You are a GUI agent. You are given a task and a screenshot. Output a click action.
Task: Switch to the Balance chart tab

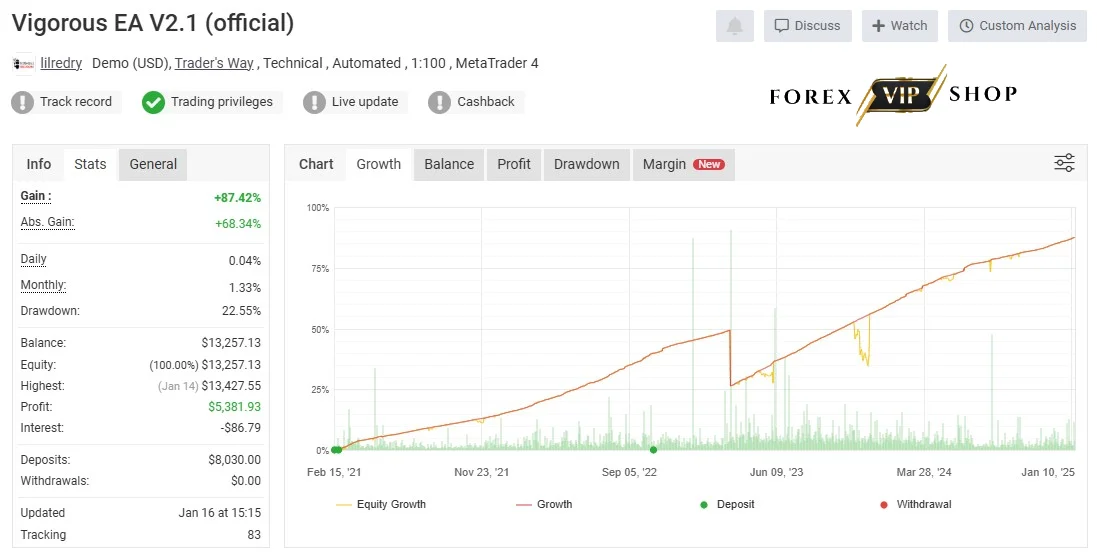coord(449,164)
